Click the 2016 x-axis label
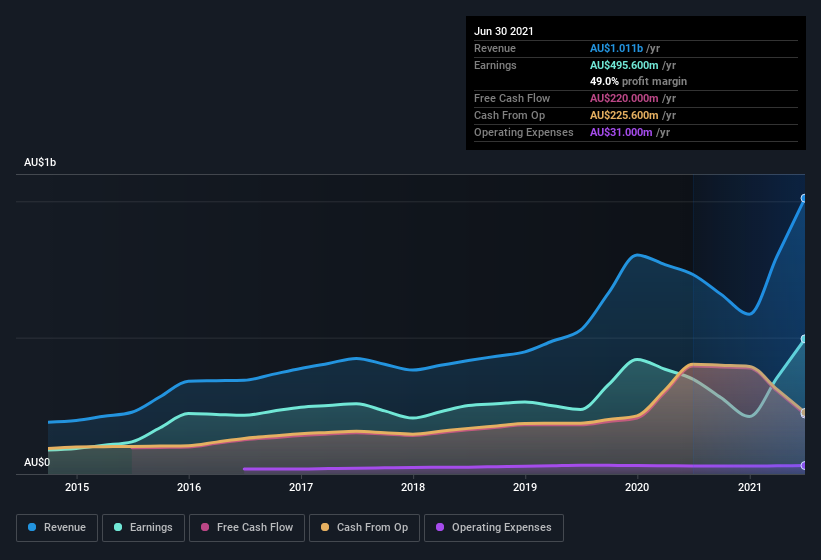821x560 pixels. click(189, 487)
